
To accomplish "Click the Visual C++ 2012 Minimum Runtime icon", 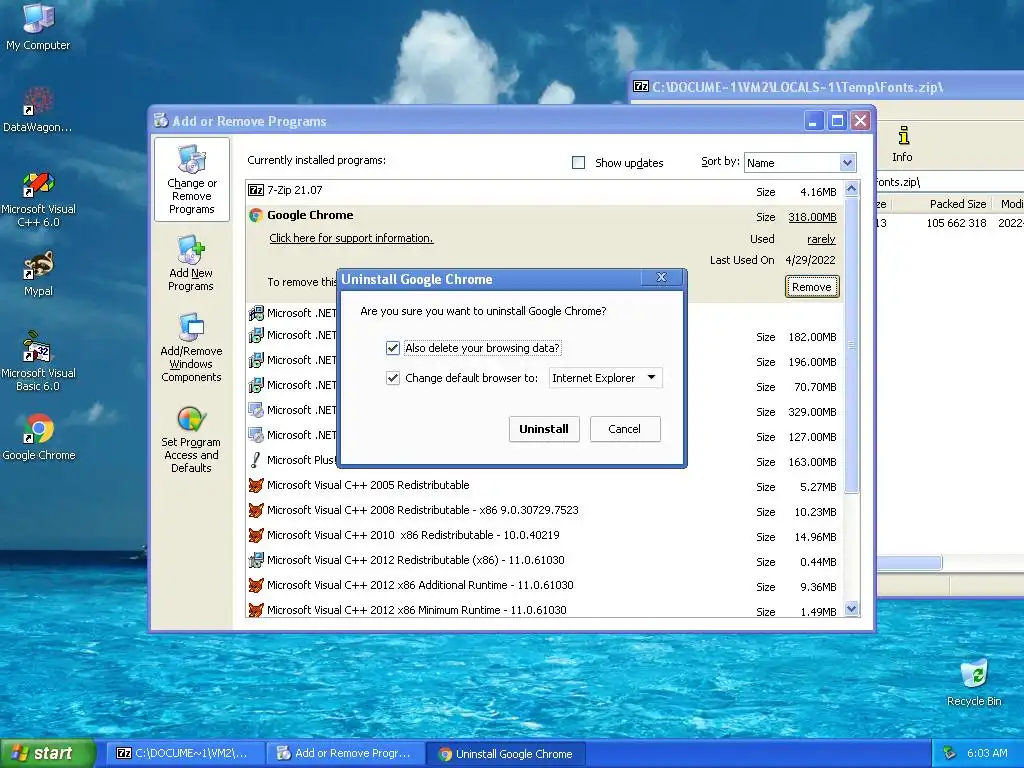I will pyautogui.click(x=256, y=610).
